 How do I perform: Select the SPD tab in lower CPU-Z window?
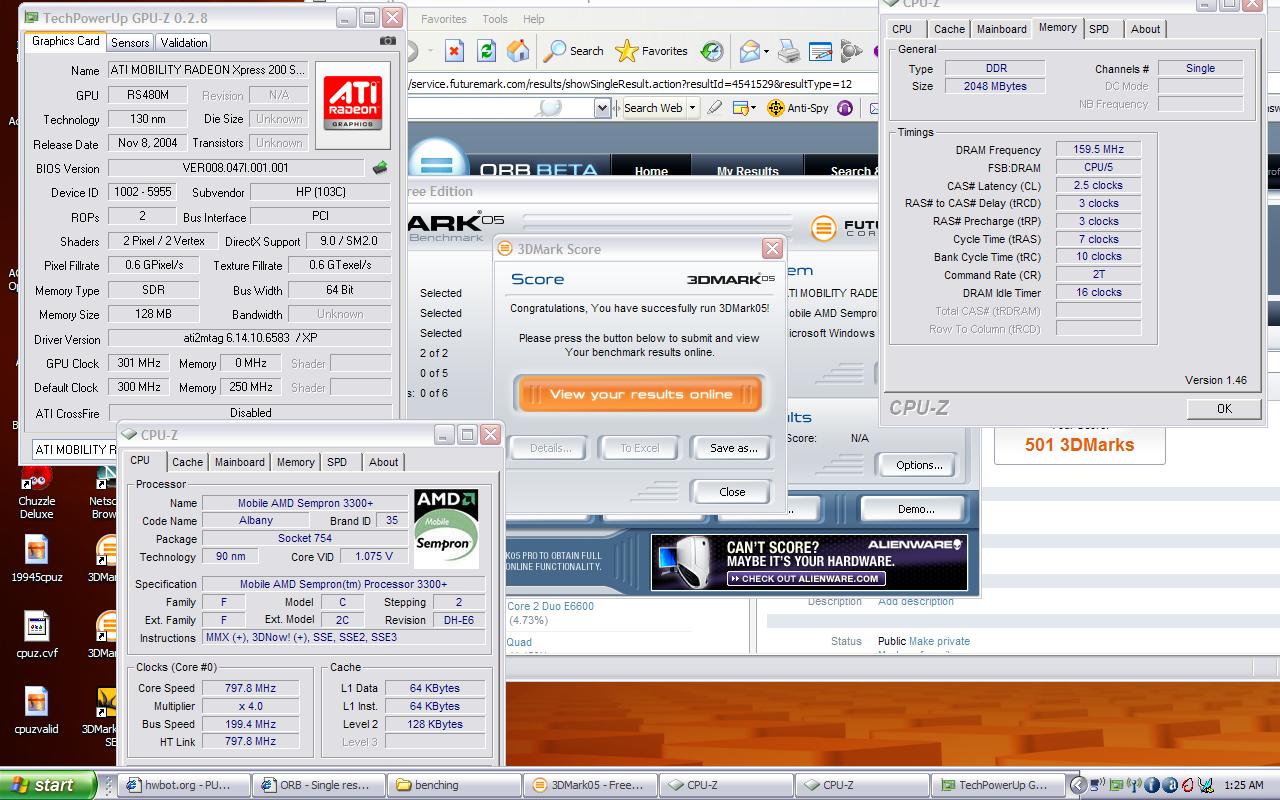click(337, 462)
